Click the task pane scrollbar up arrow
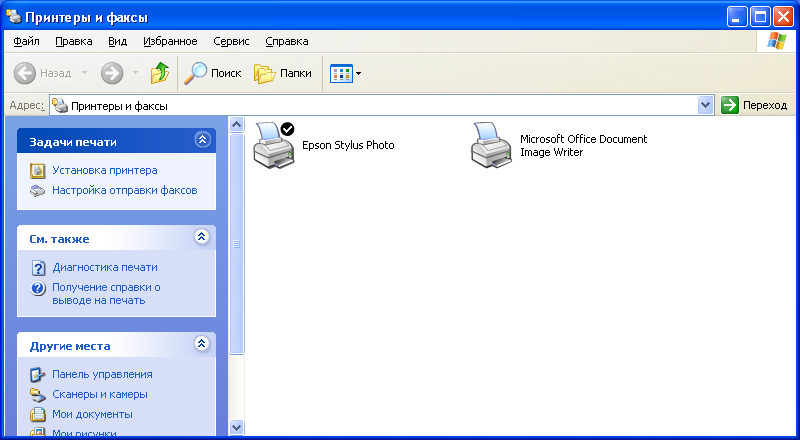 [236, 125]
